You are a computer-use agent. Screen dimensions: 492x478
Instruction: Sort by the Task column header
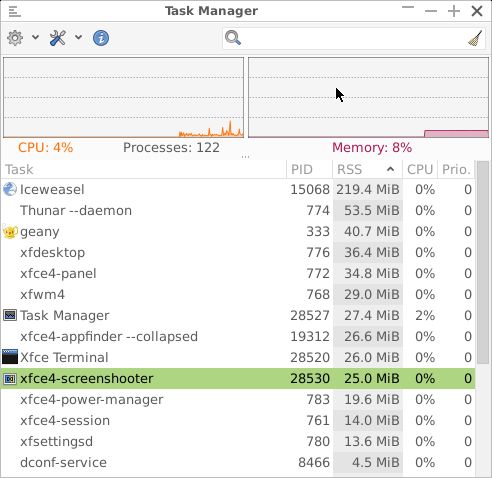coord(143,169)
